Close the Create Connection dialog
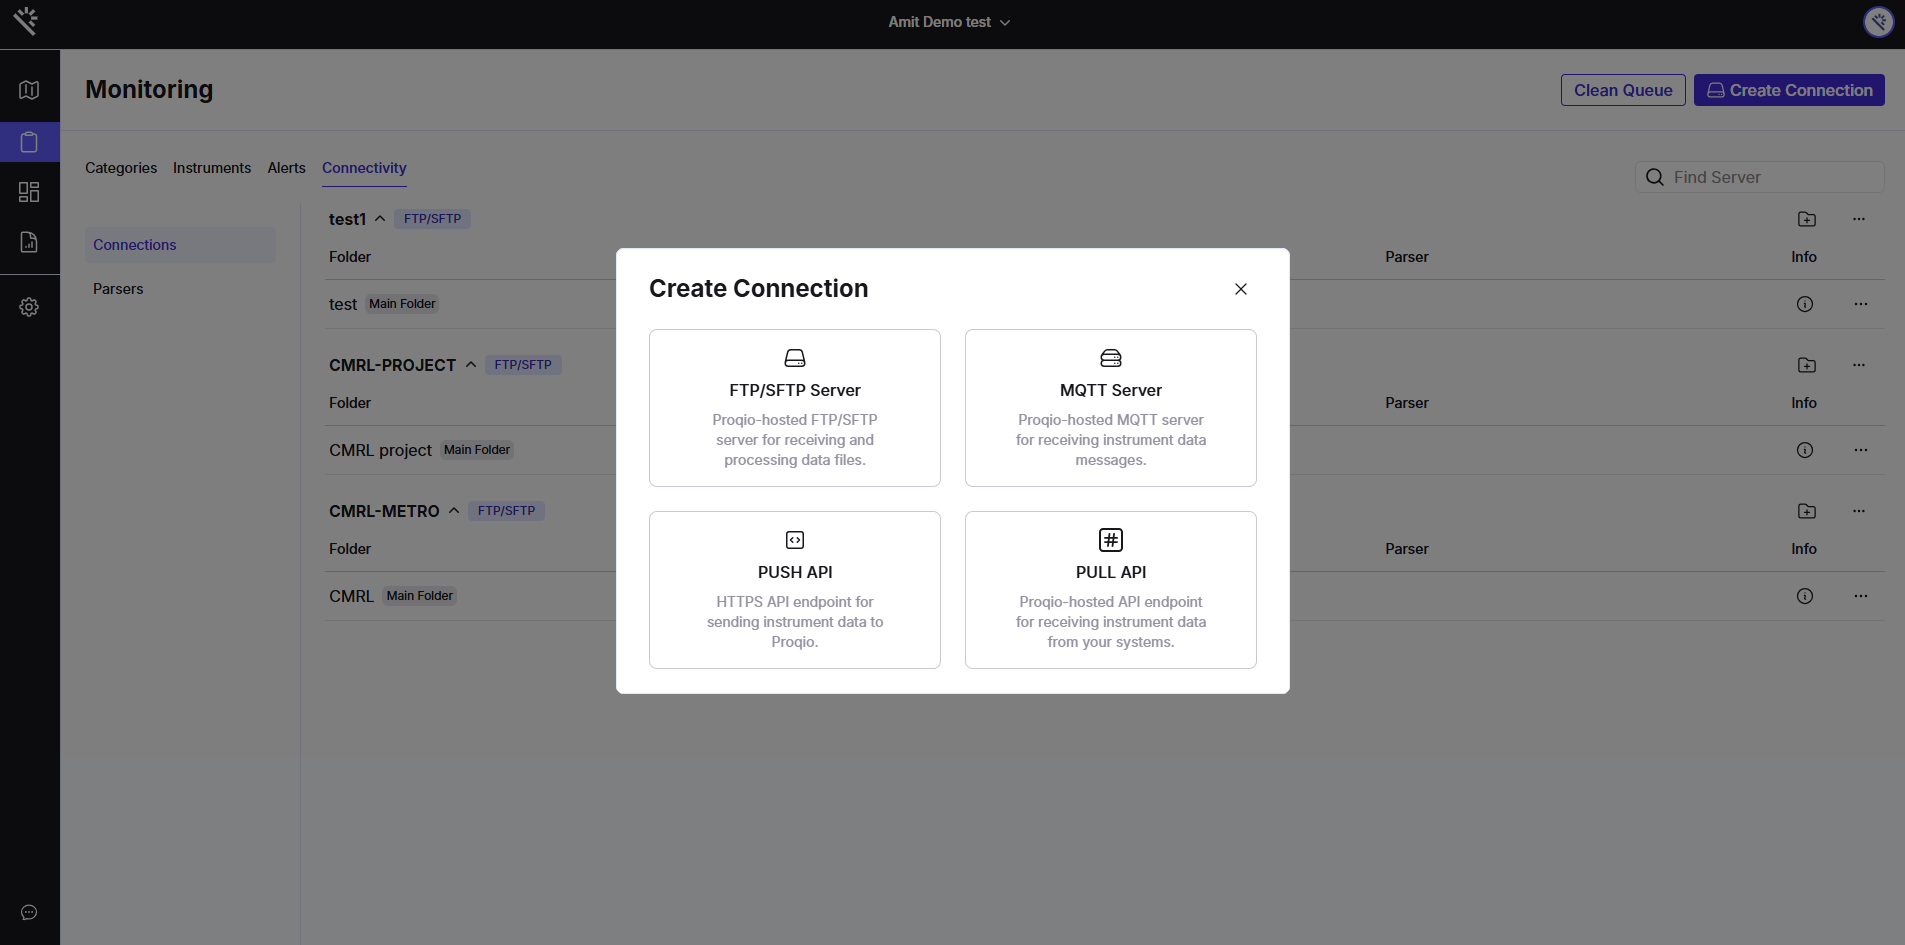1905x945 pixels. click(1241, 289)
